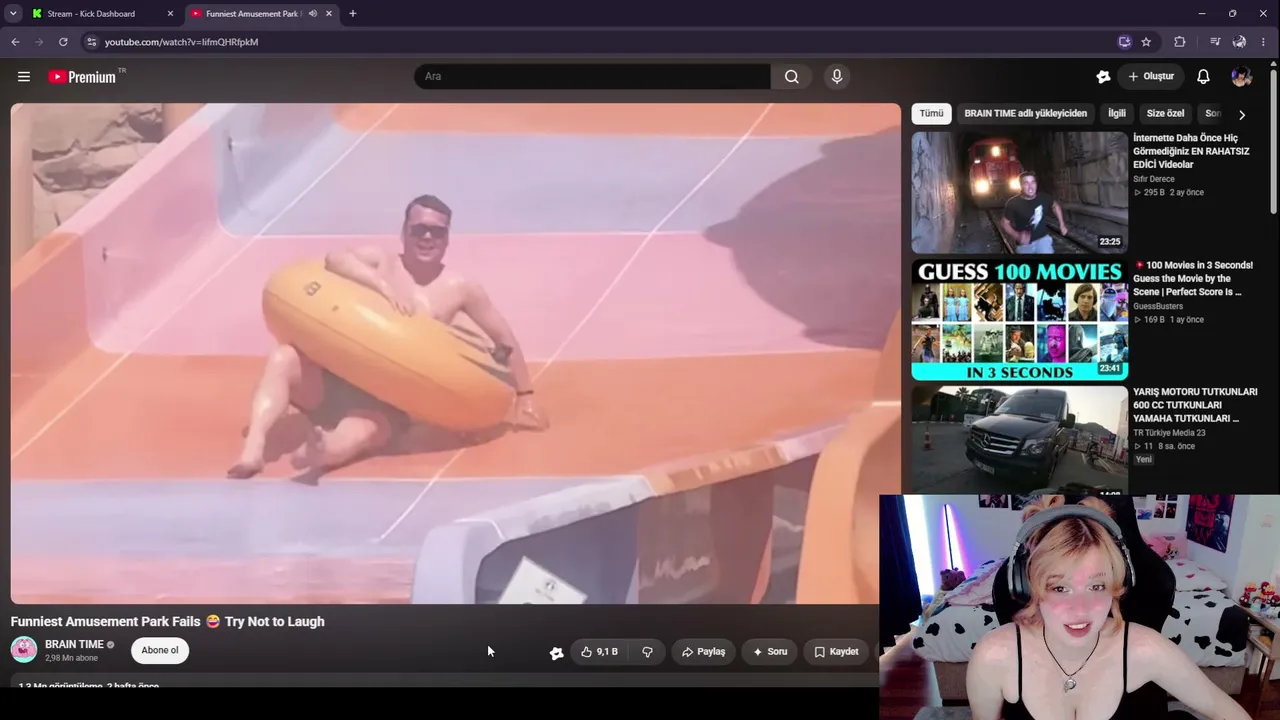Click the purple extension icon in address bar
The width and height of the screenshot is (1280, 720).
tap(1125, 42)
